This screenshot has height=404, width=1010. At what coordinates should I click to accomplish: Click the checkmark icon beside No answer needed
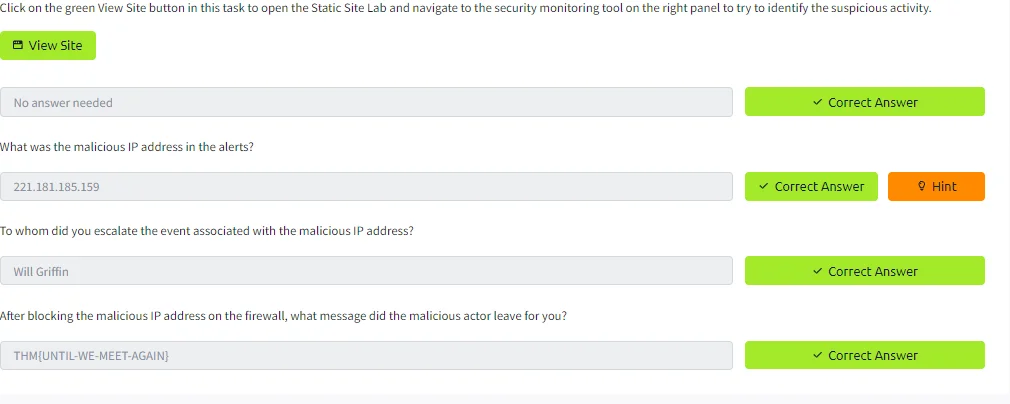[817, 102]
